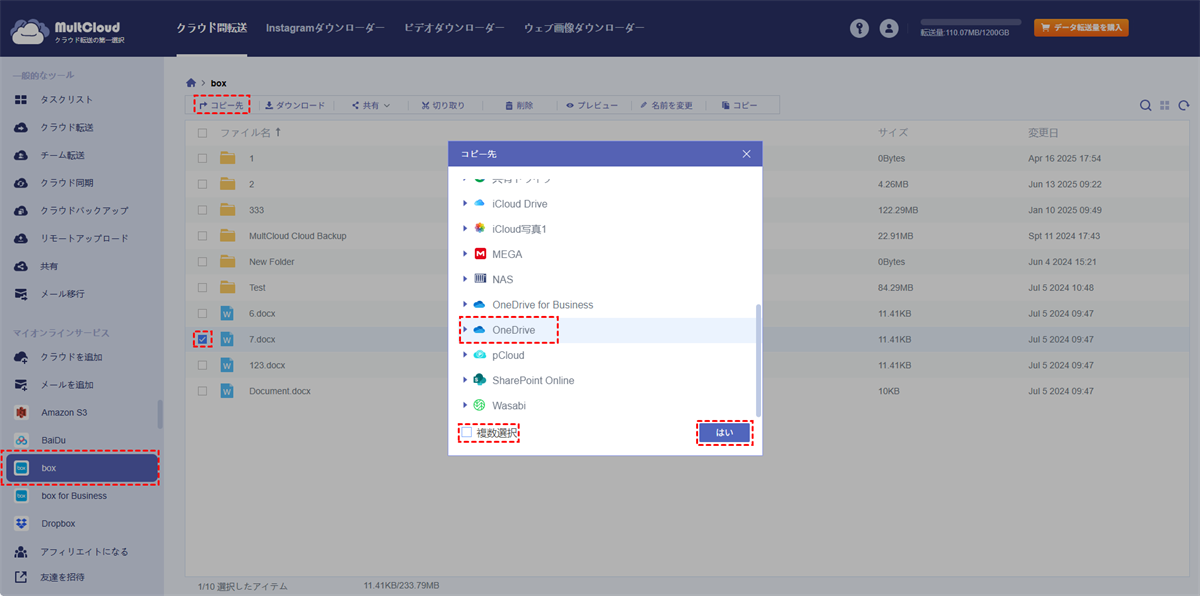Check the box for folder 333
Viewport: 1200px width, 596px height.
pos(203,210)
